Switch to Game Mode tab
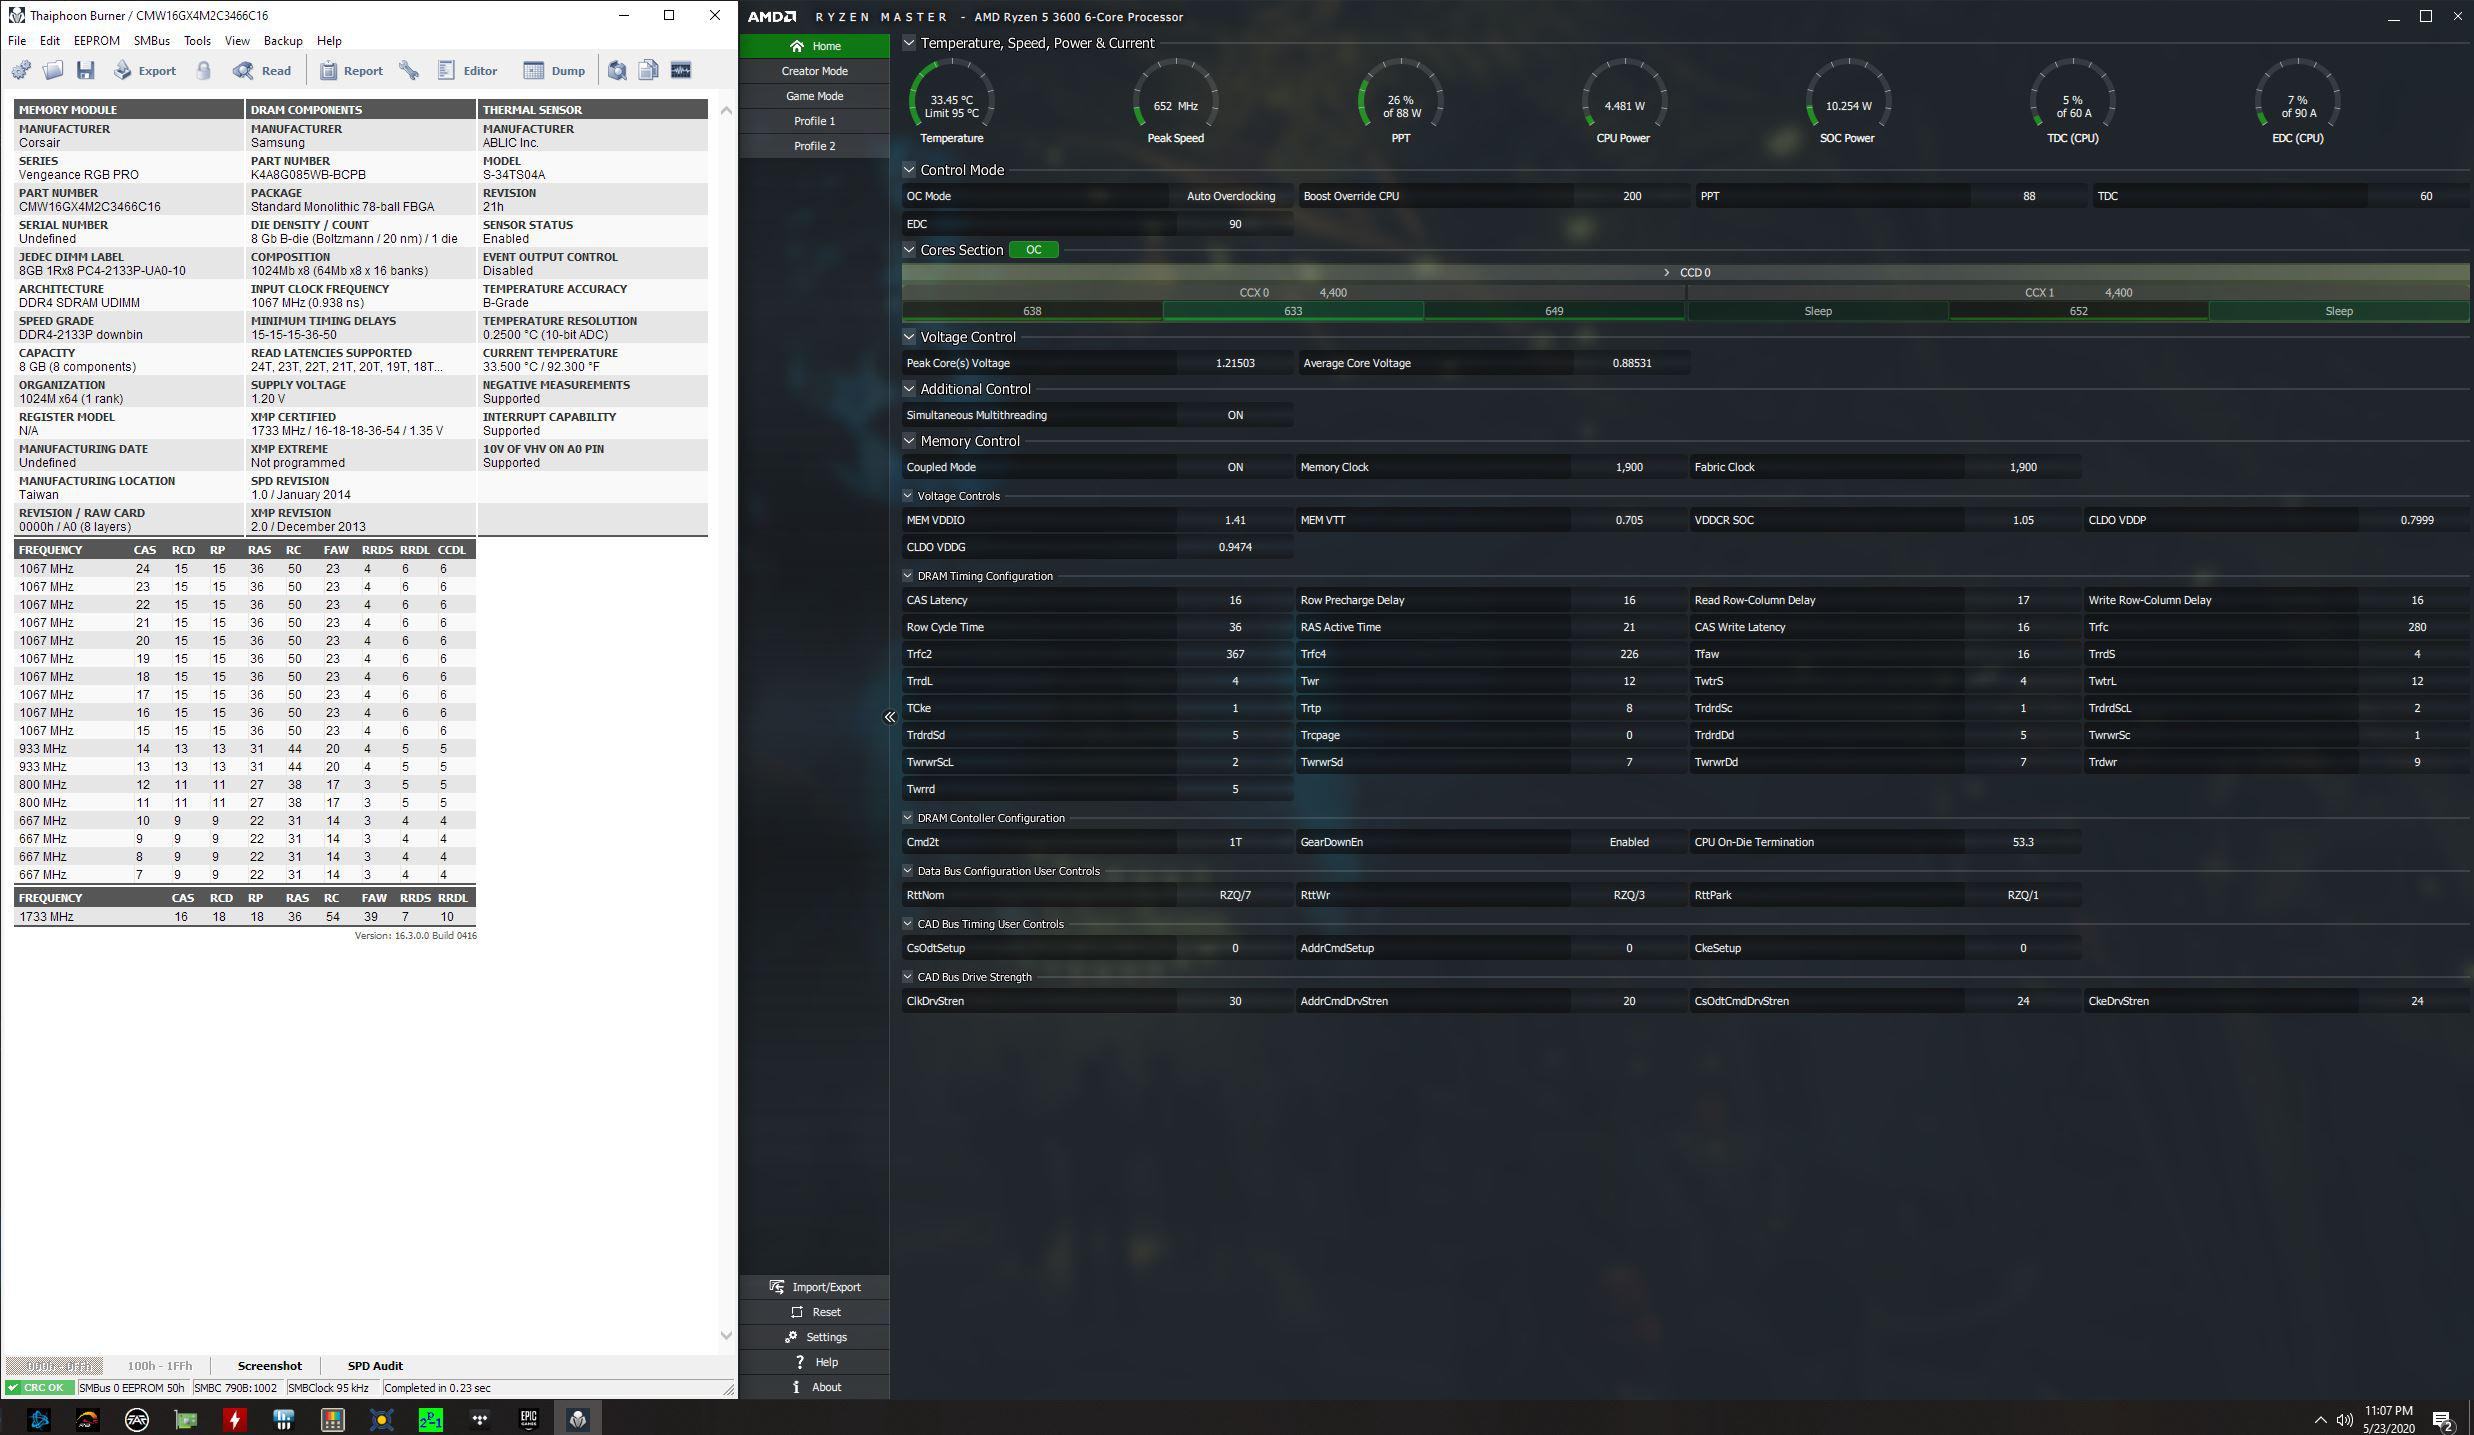This screenshot has width=2474, height=1435. pyautogui.click(x=814, y=96)
